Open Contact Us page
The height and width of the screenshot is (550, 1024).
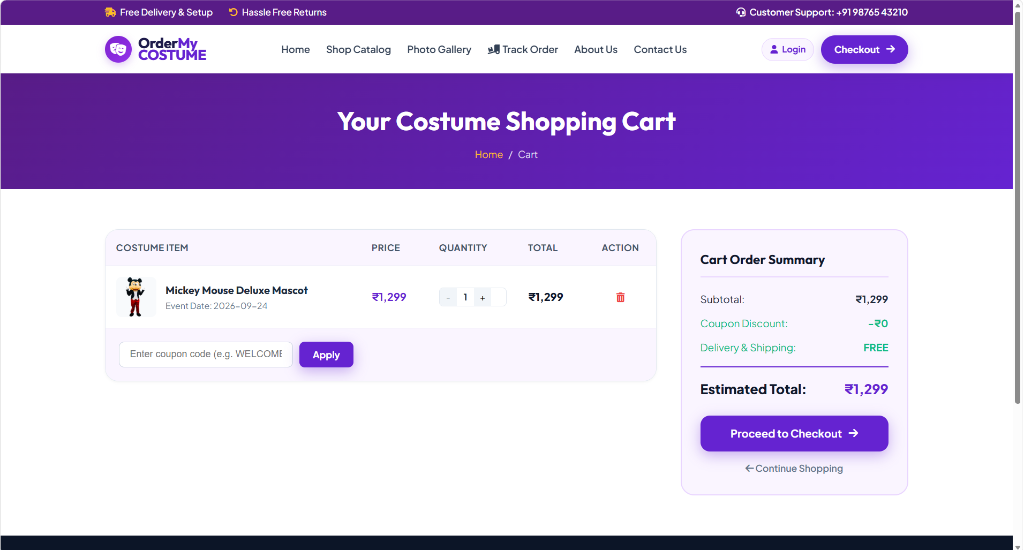tap(660, 50)
